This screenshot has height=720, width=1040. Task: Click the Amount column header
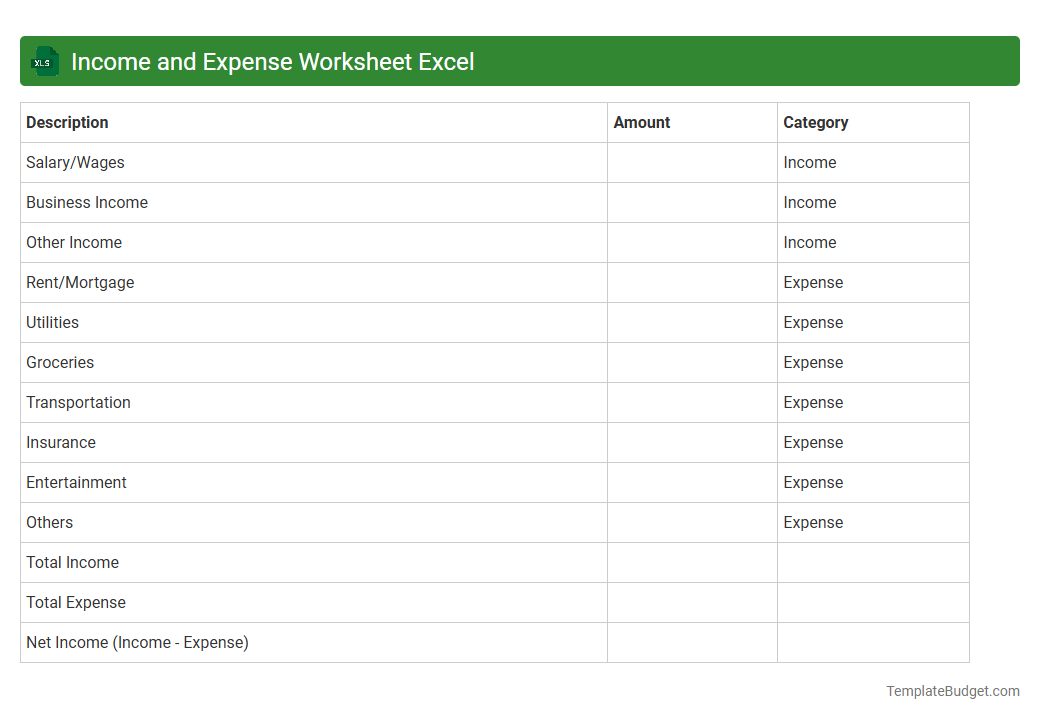(641, 122)
